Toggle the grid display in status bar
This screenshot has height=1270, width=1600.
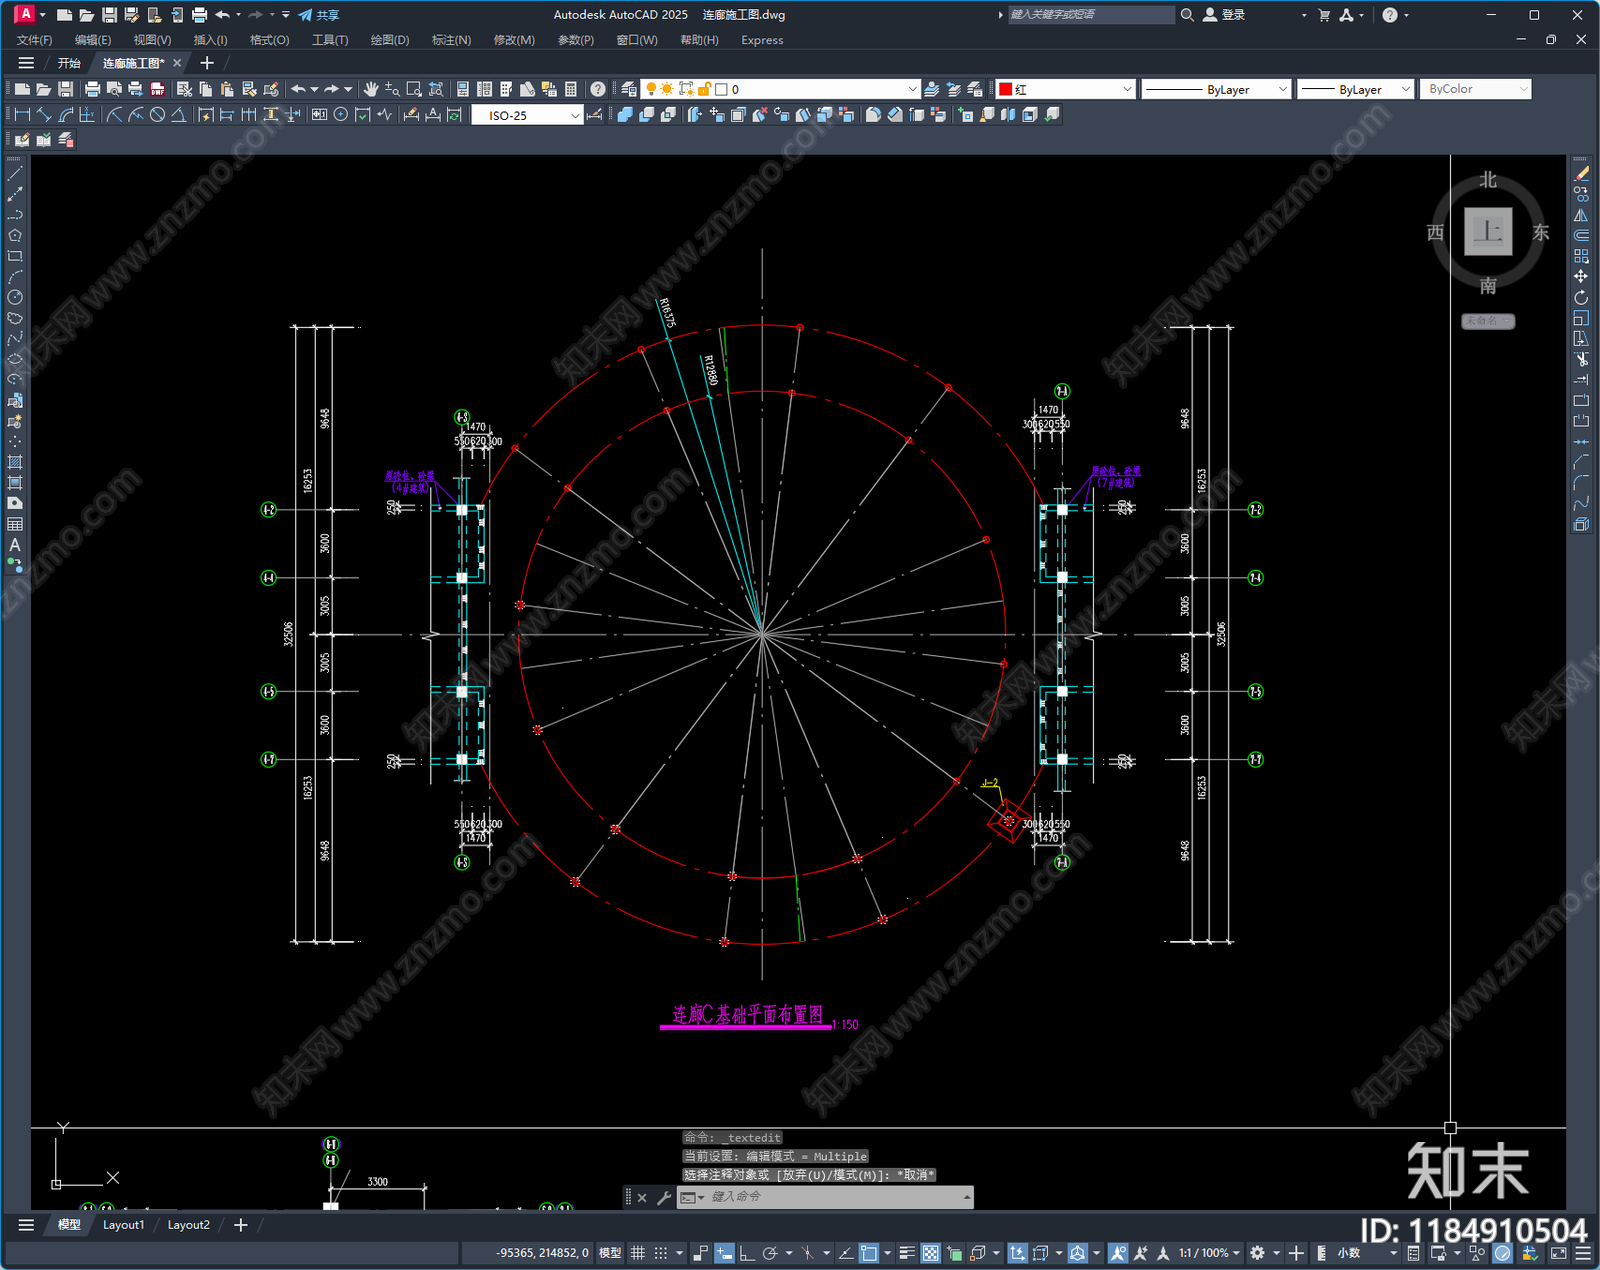click(637, 1253)
